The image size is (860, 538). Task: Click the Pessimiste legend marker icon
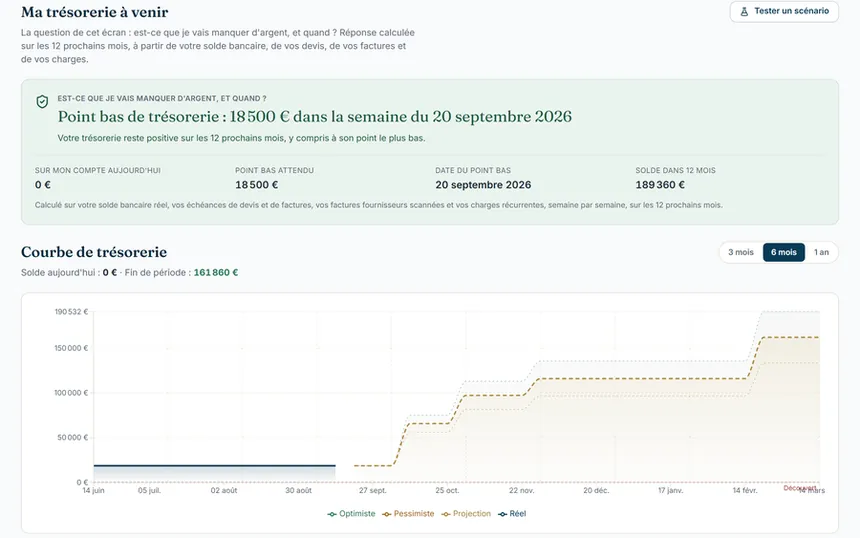click(387, 514)
